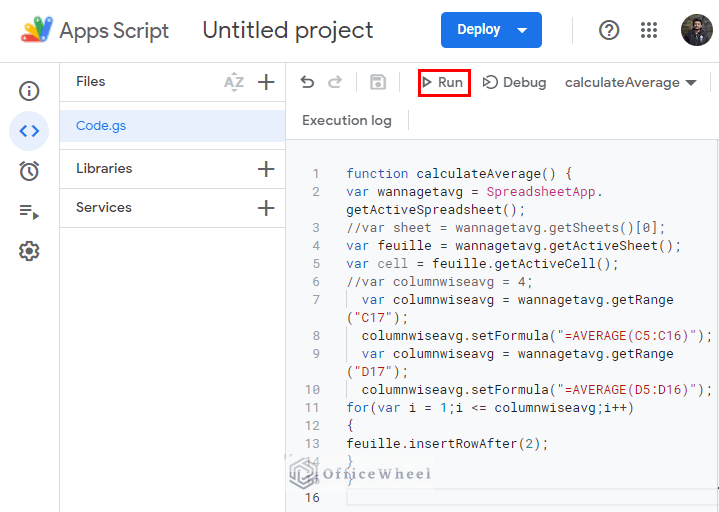Open Project Settings gear icon

tap(29, 251)
